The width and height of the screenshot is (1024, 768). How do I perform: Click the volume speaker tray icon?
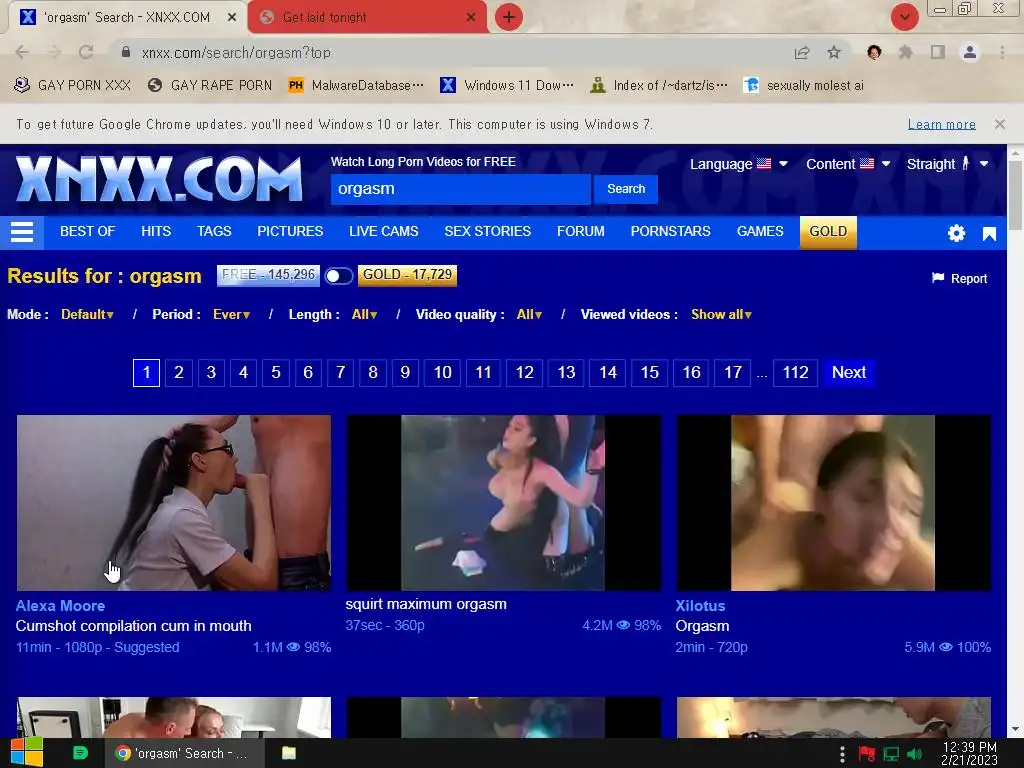[914, 754]
